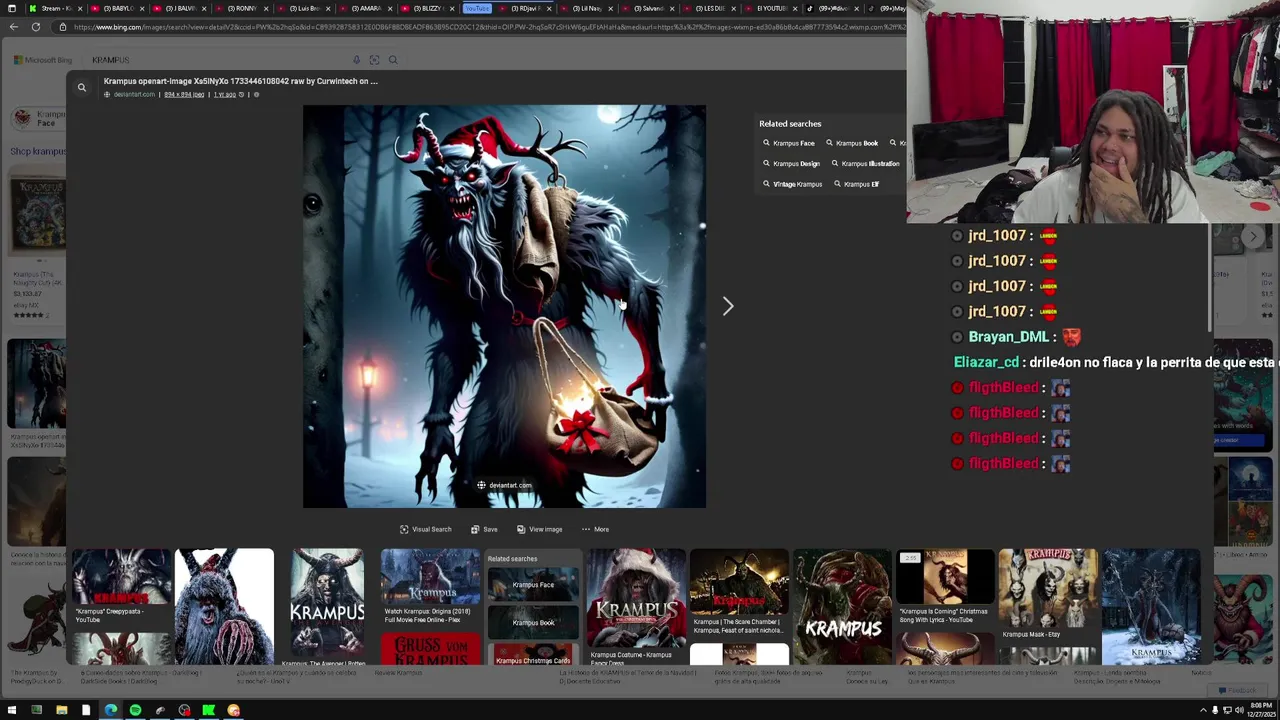Image resolution: width=1280 pixels, height=720 pixels.
Task: Open the green KRAMPUS monster thumbnail
Action: coord(842,606)
